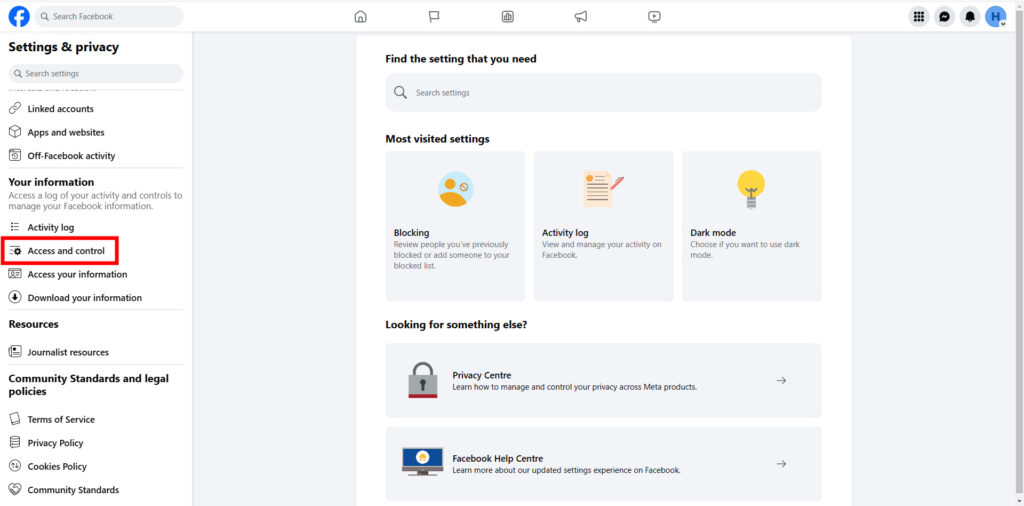1024x506 pixels.
Task: Click the Access and control gear icon
Action: [16, 251]
